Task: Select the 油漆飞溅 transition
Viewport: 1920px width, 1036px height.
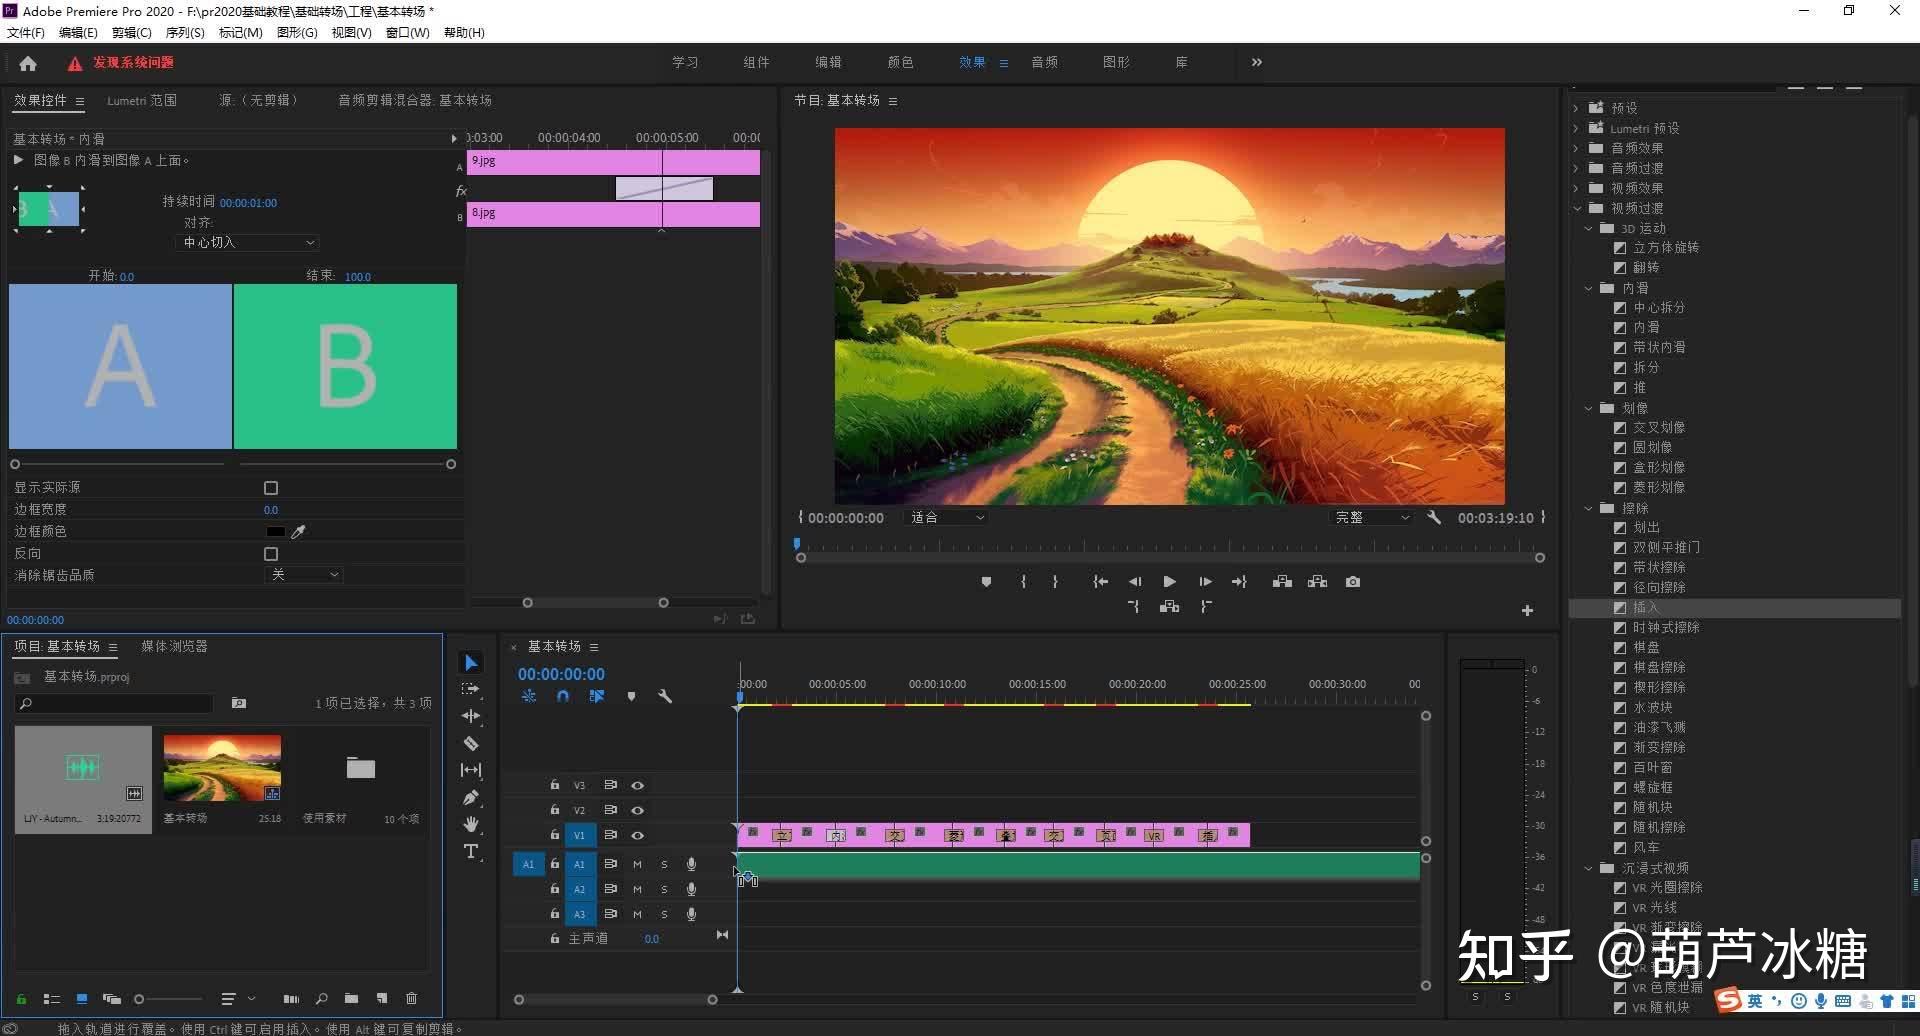Action: coord(1659,728)
